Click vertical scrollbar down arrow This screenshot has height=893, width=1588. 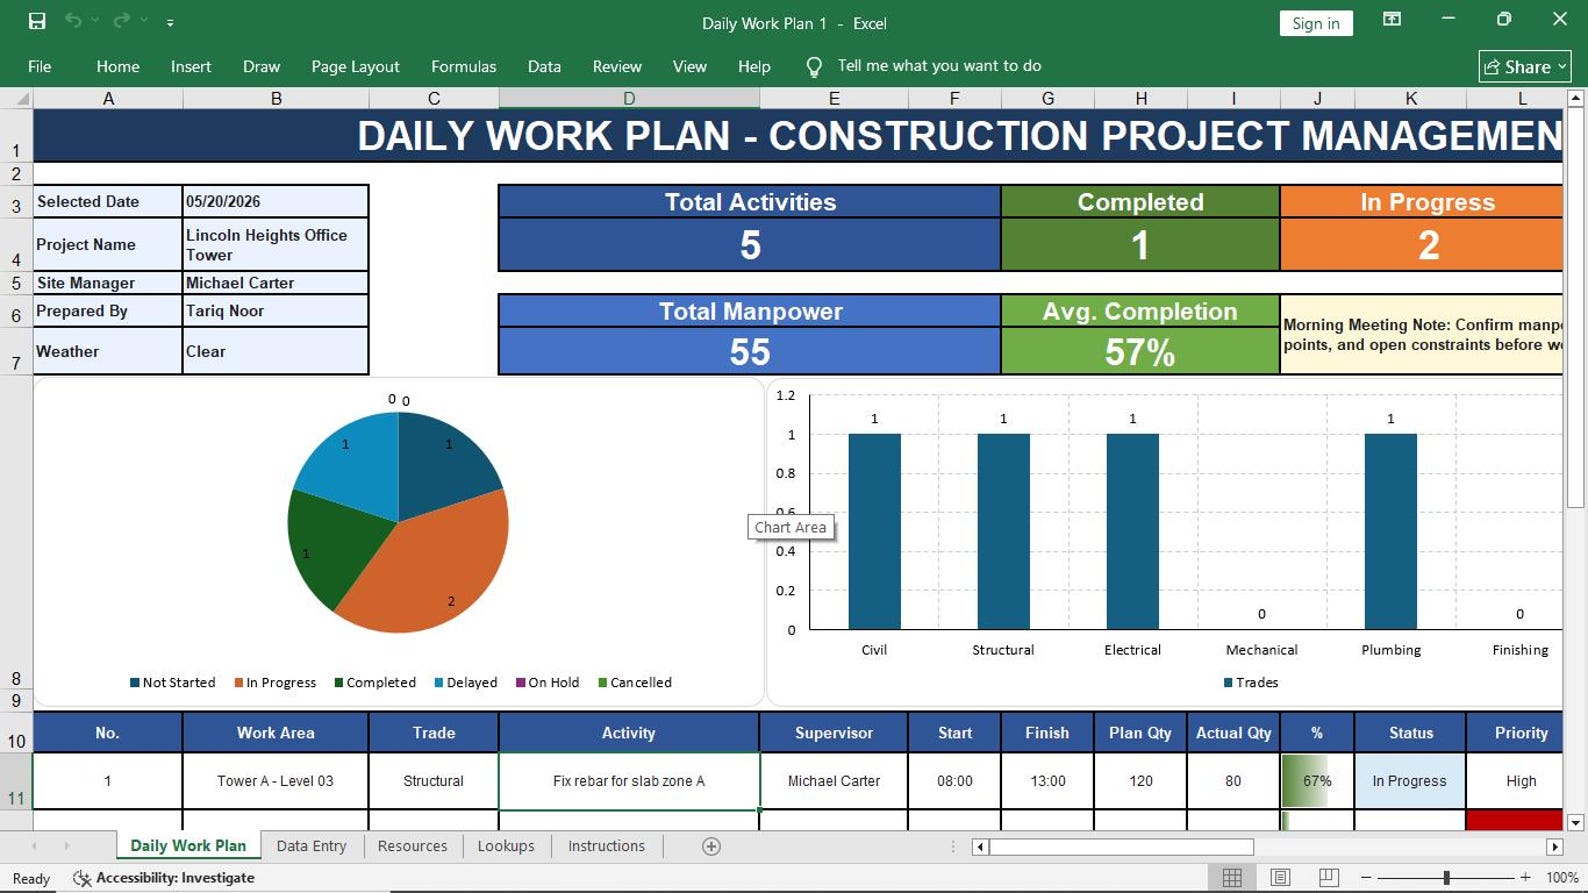(1575, 823)
